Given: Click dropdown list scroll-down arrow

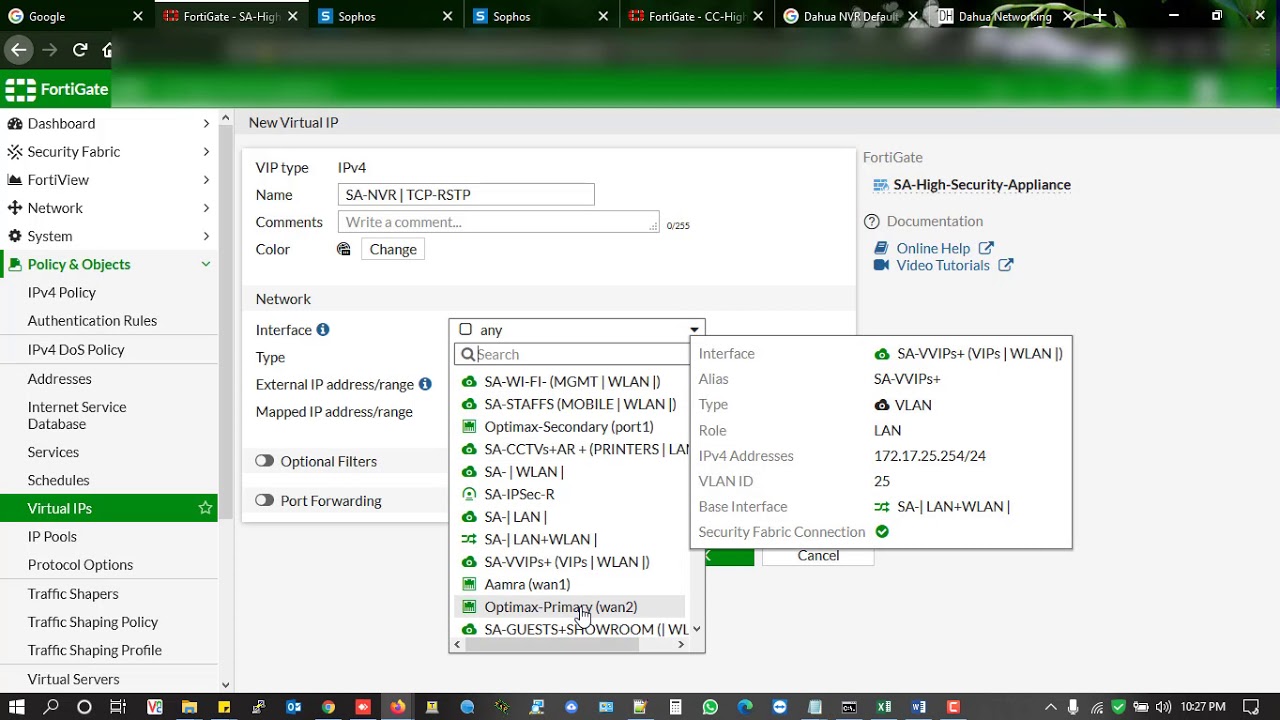Looking at the screenshot, I should [697, 629].
